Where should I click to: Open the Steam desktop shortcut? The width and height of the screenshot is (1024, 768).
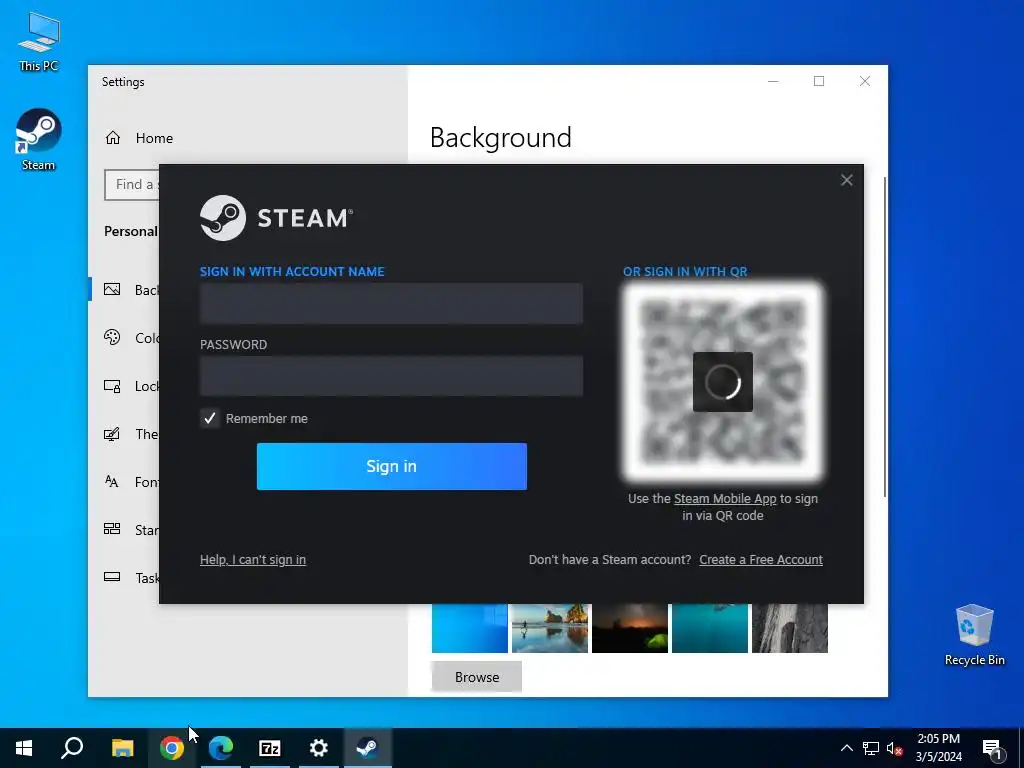39,140
